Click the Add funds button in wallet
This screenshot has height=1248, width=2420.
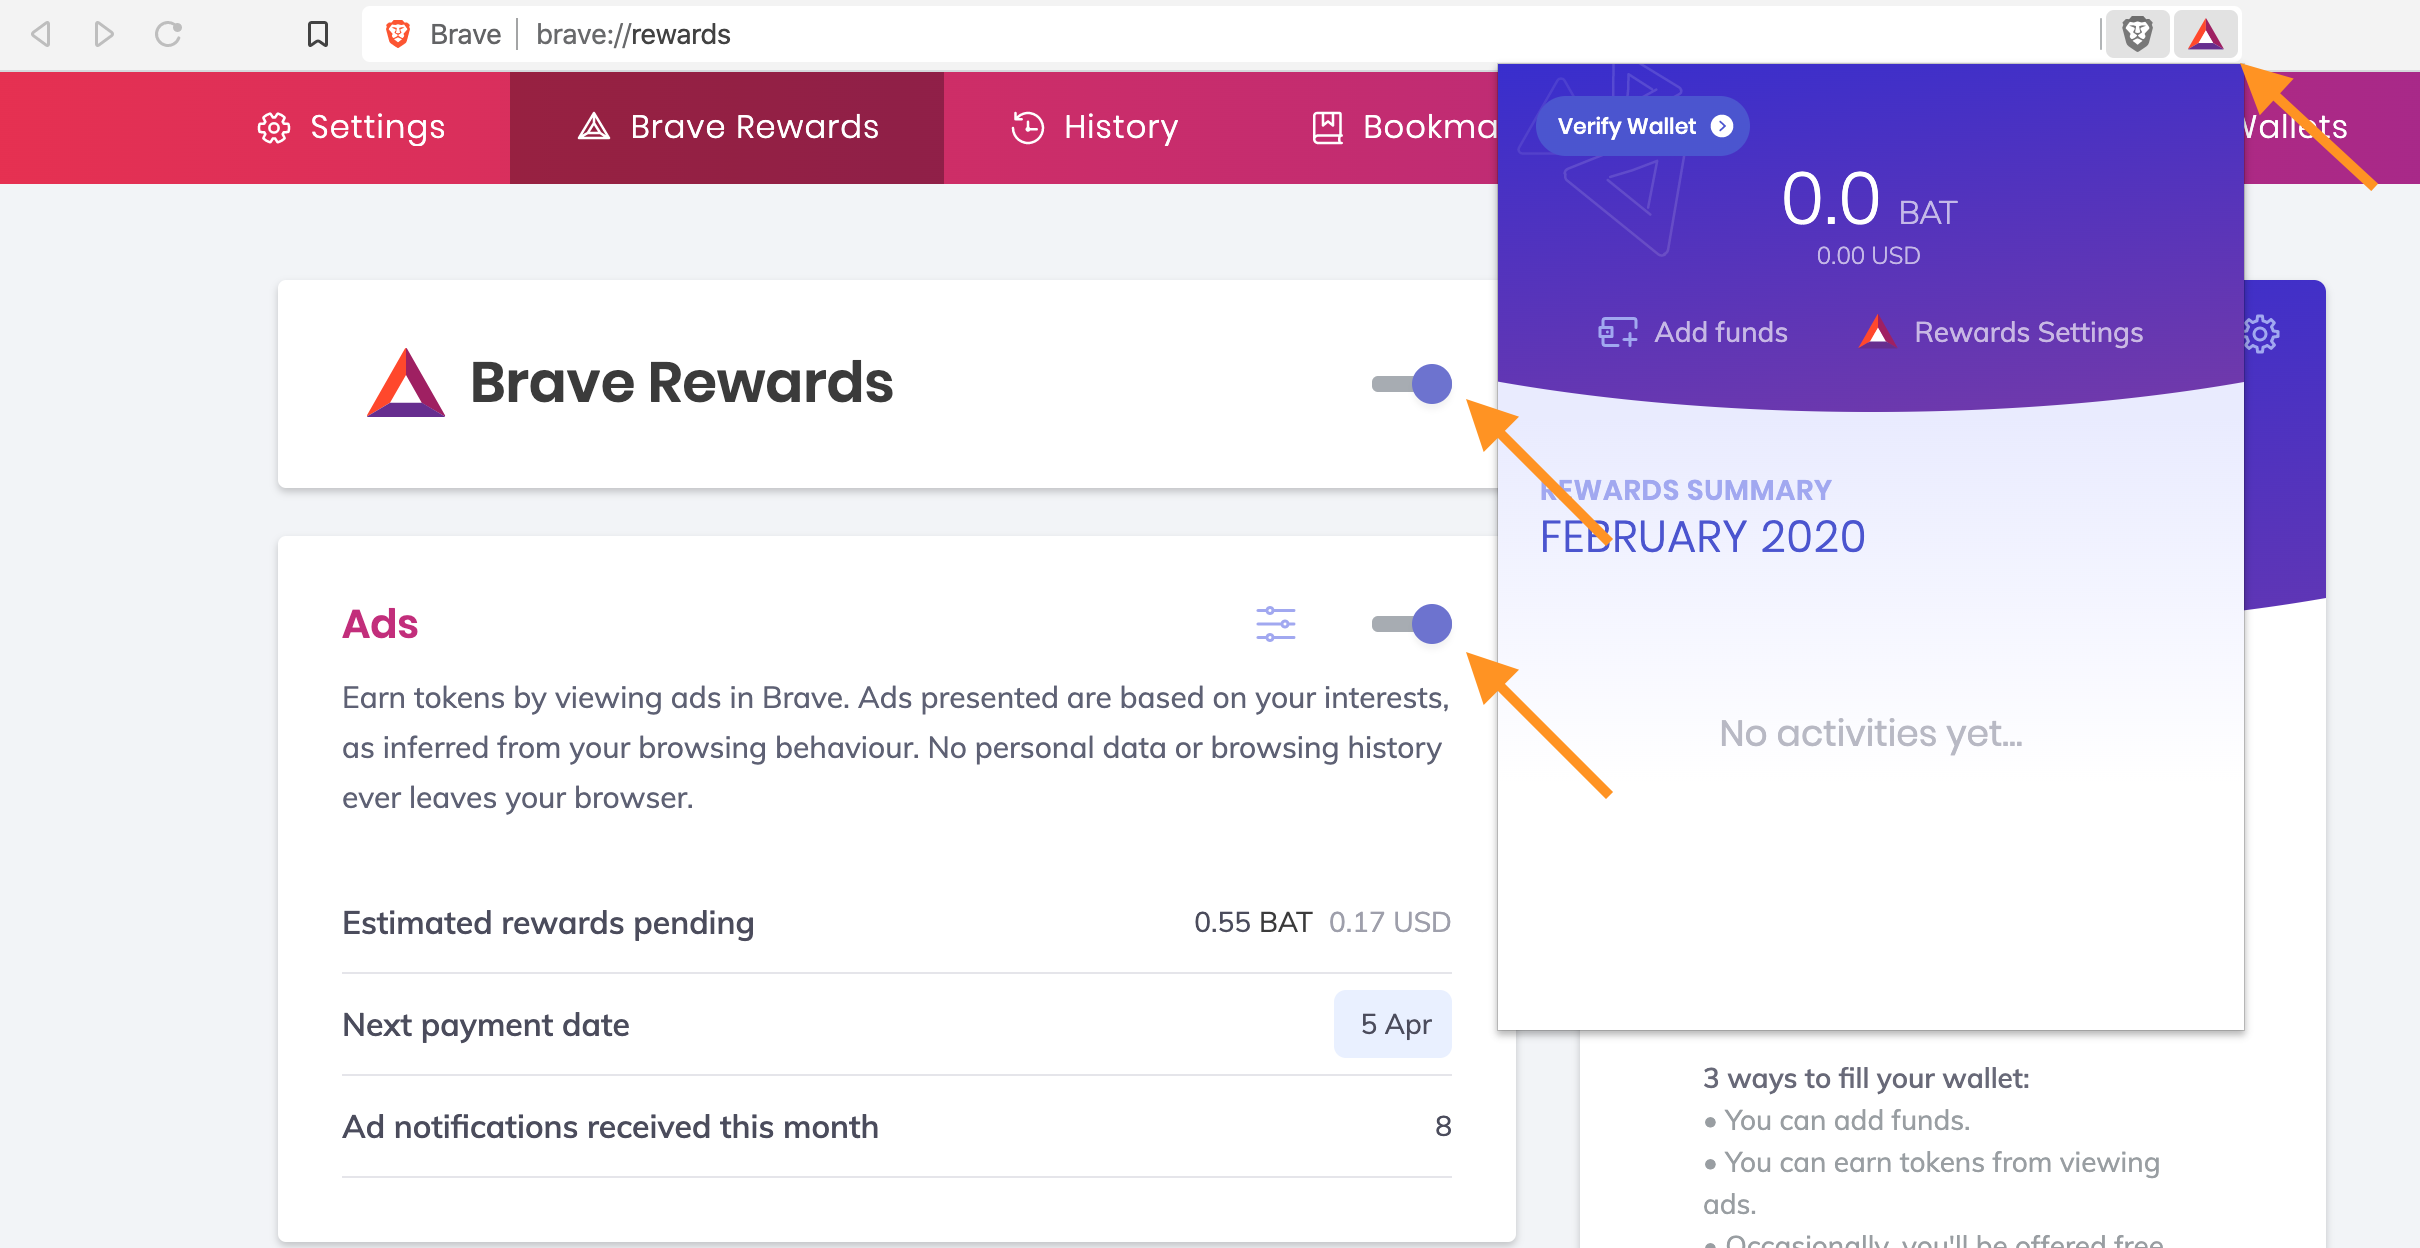pos(1691,331)
